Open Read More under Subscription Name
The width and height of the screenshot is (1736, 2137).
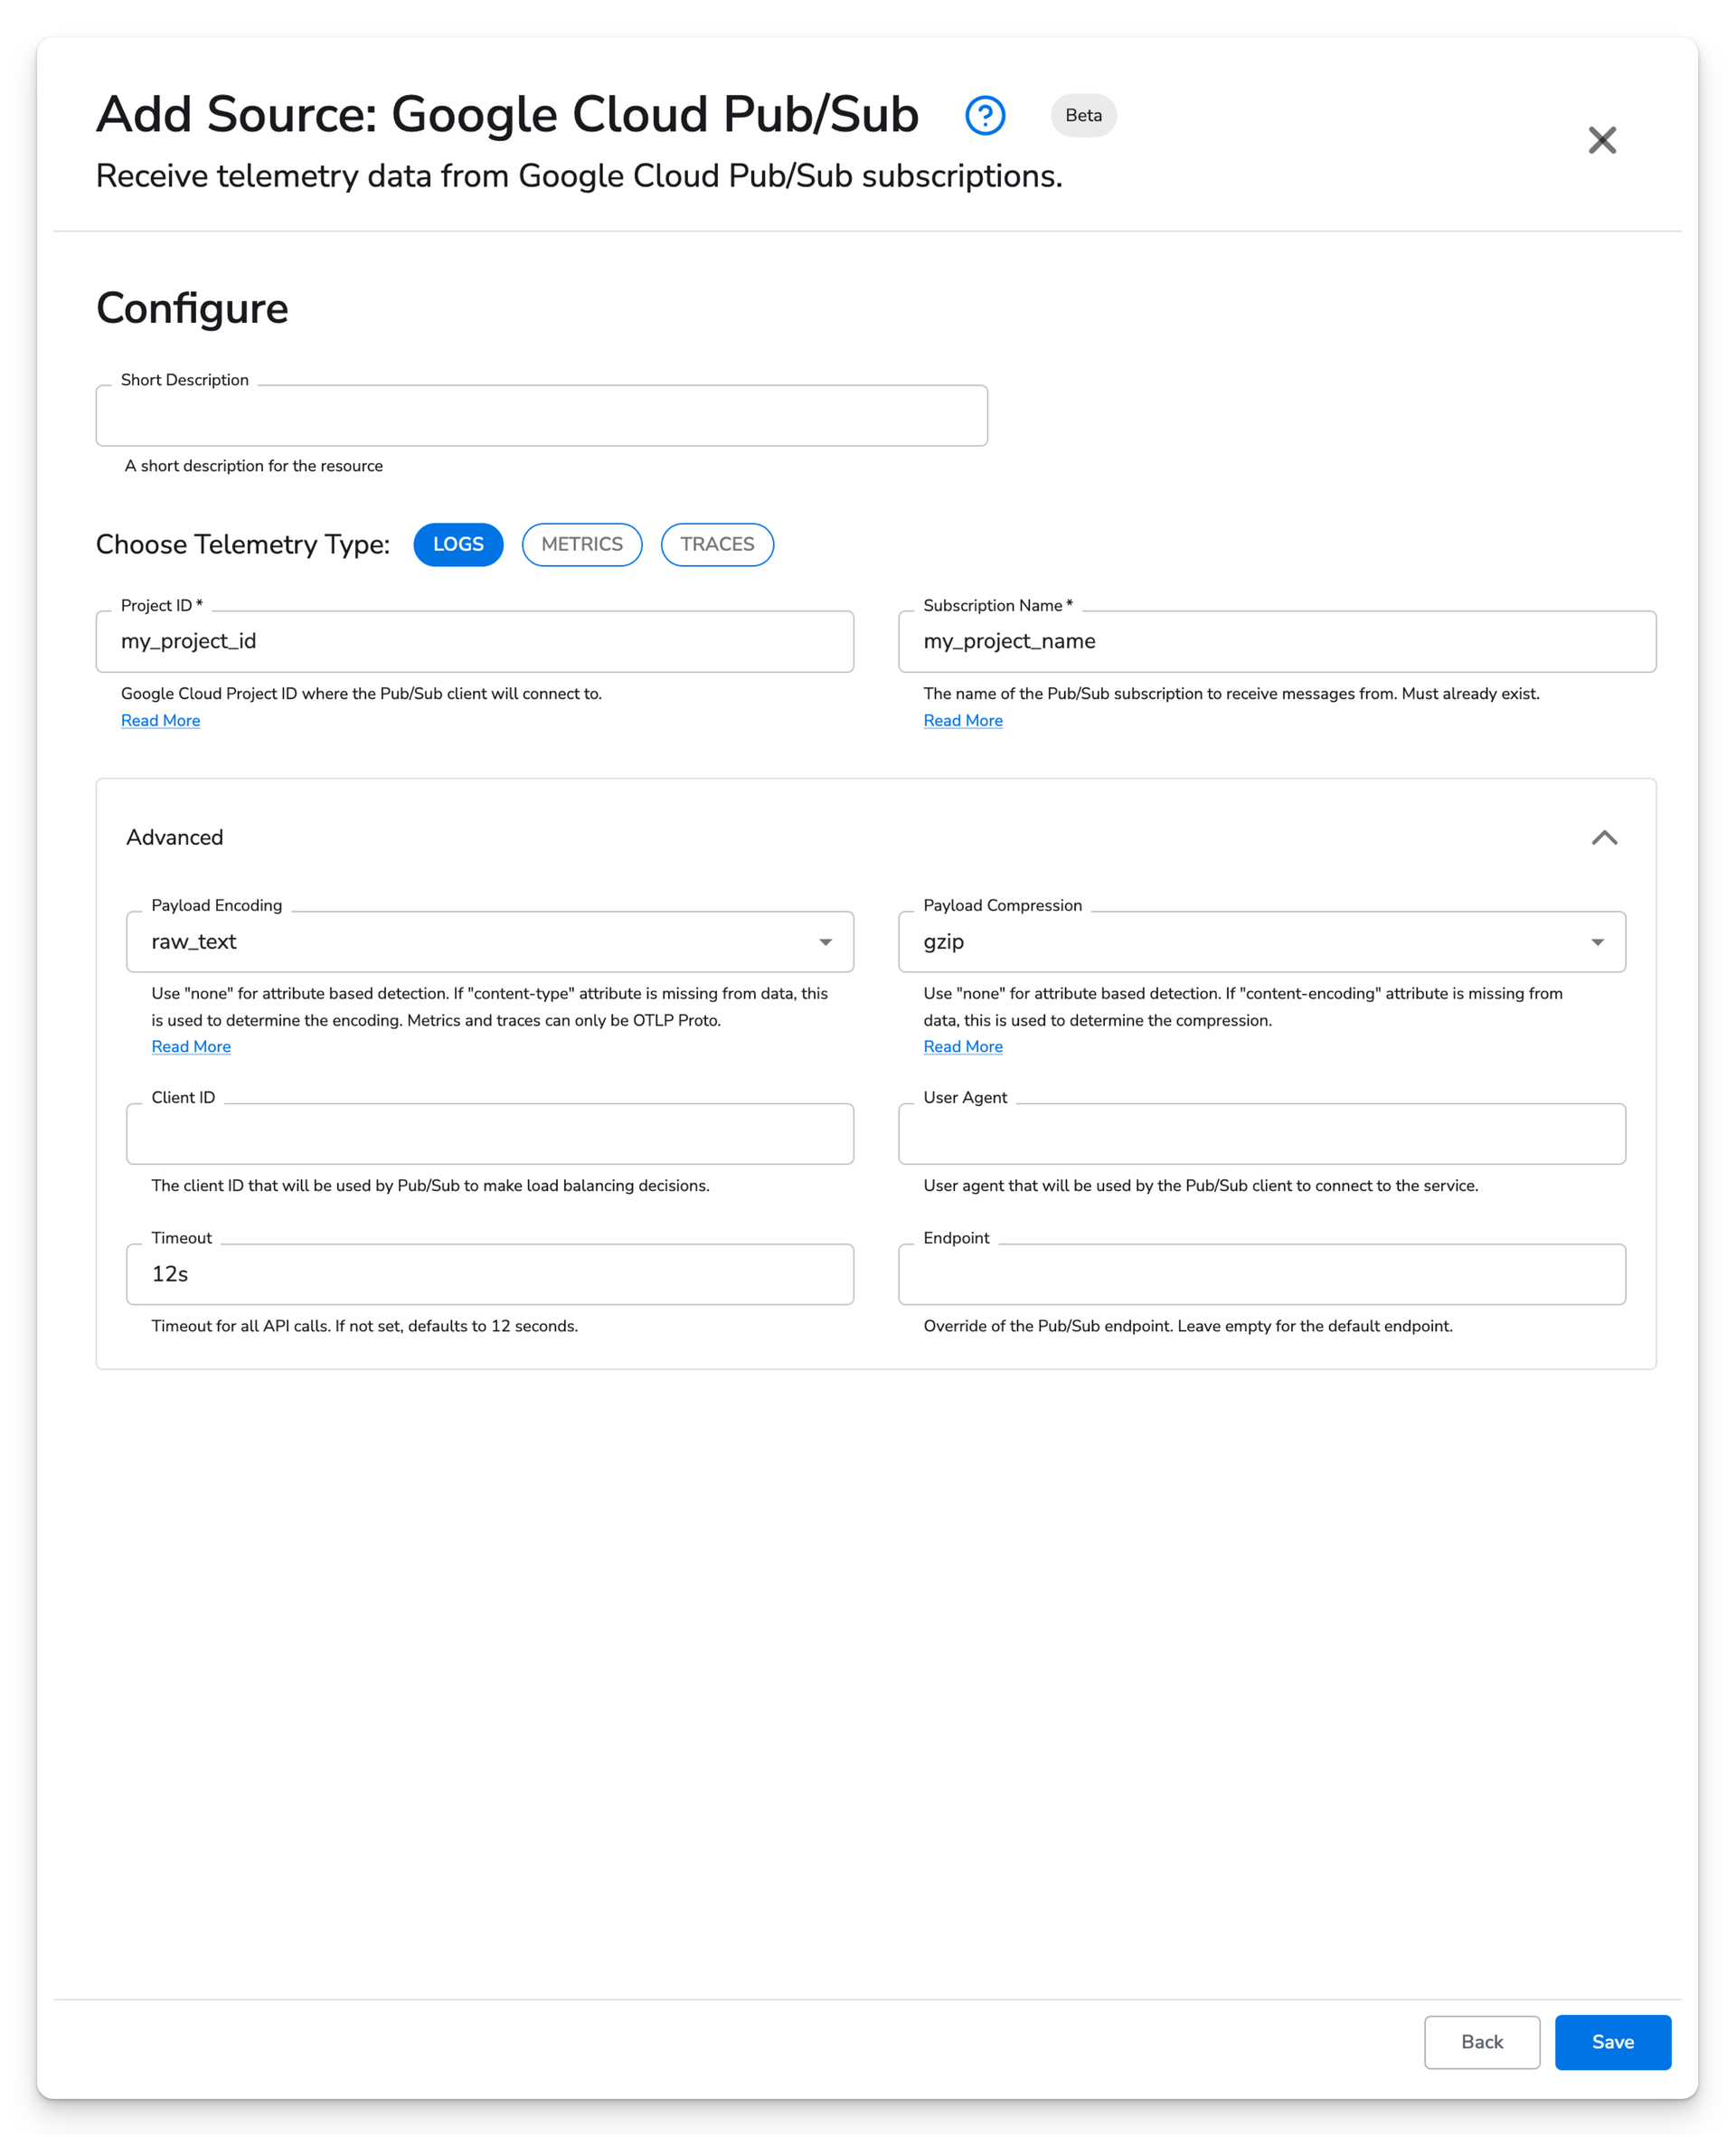[963, 720]
